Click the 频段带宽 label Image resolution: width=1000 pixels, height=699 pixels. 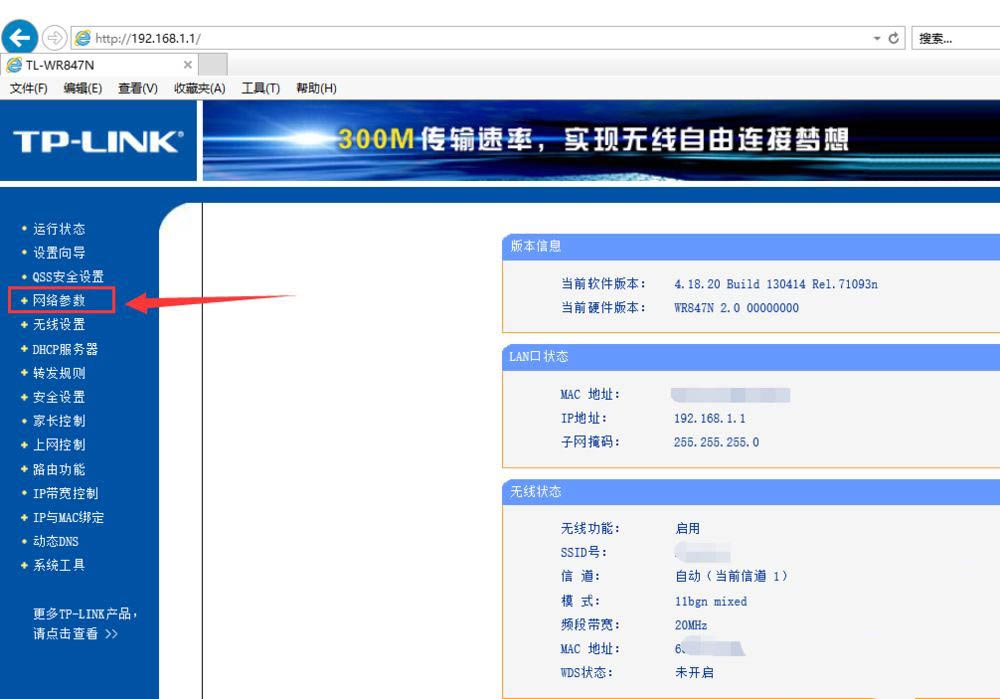coord(590,624)
